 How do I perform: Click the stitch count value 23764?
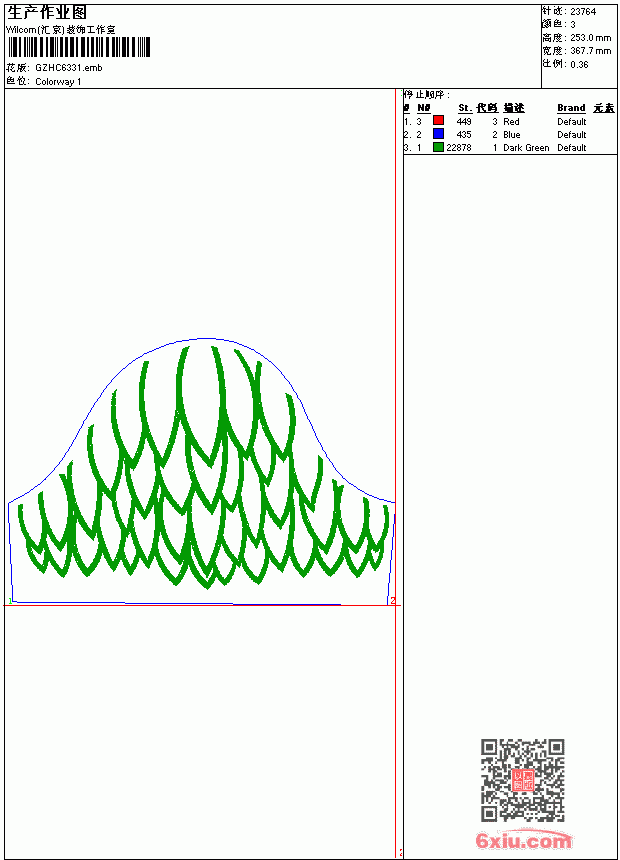pyautogui.click(x=583, y=12)
